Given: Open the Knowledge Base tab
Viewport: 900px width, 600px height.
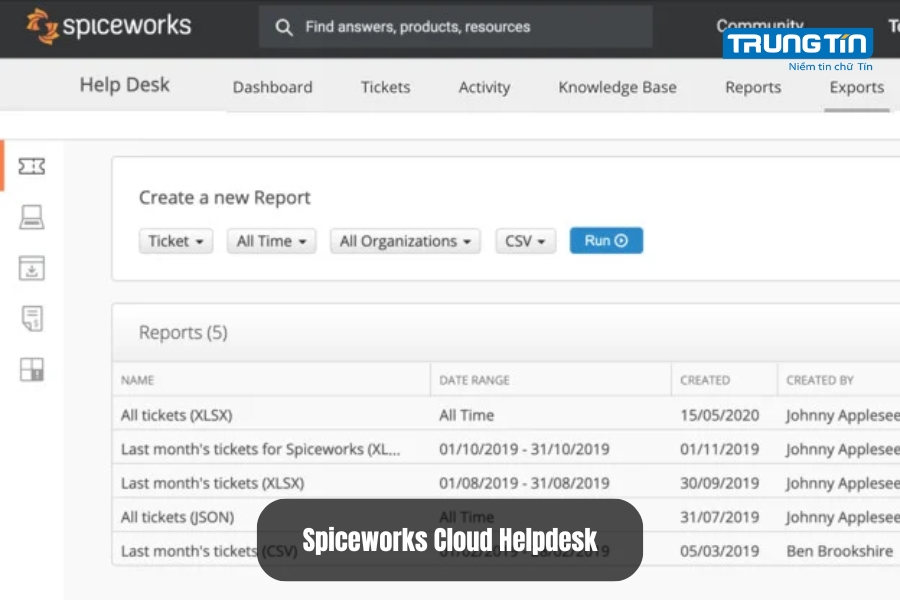Looking at the screenshot, I should pyautogui.click(x=616, y=88).
